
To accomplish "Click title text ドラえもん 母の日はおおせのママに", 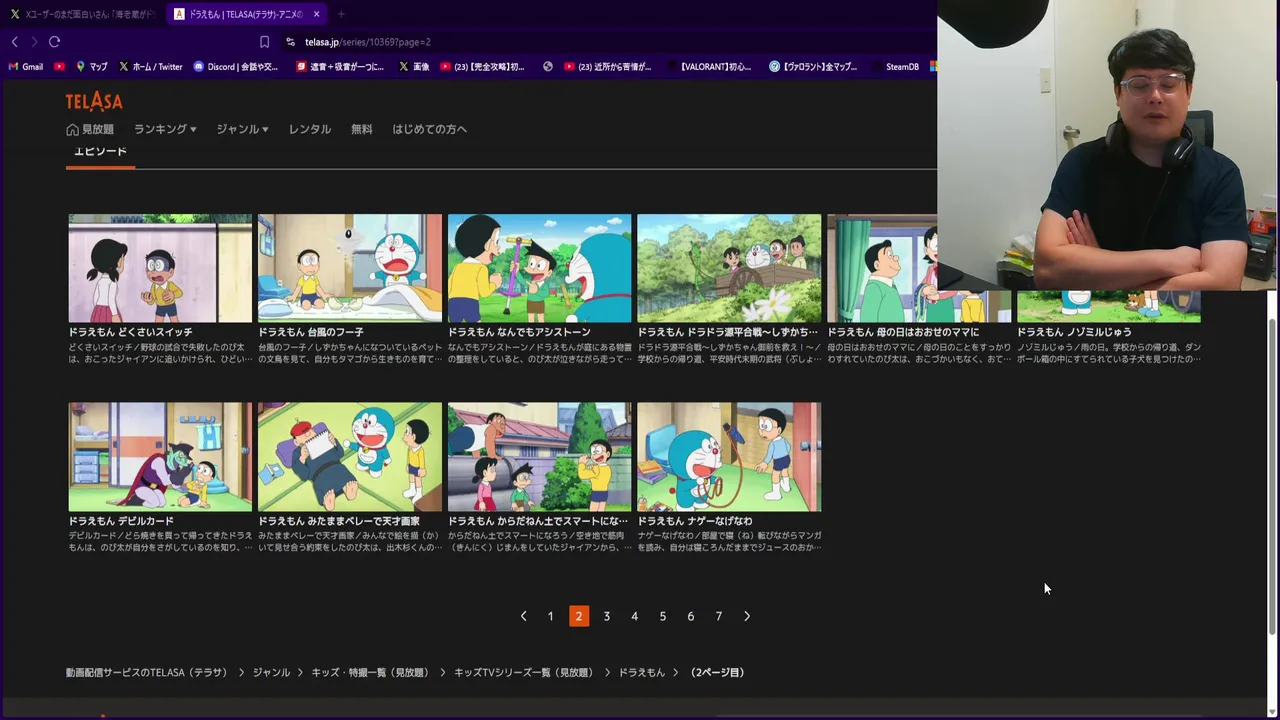I will coord(903,332).
